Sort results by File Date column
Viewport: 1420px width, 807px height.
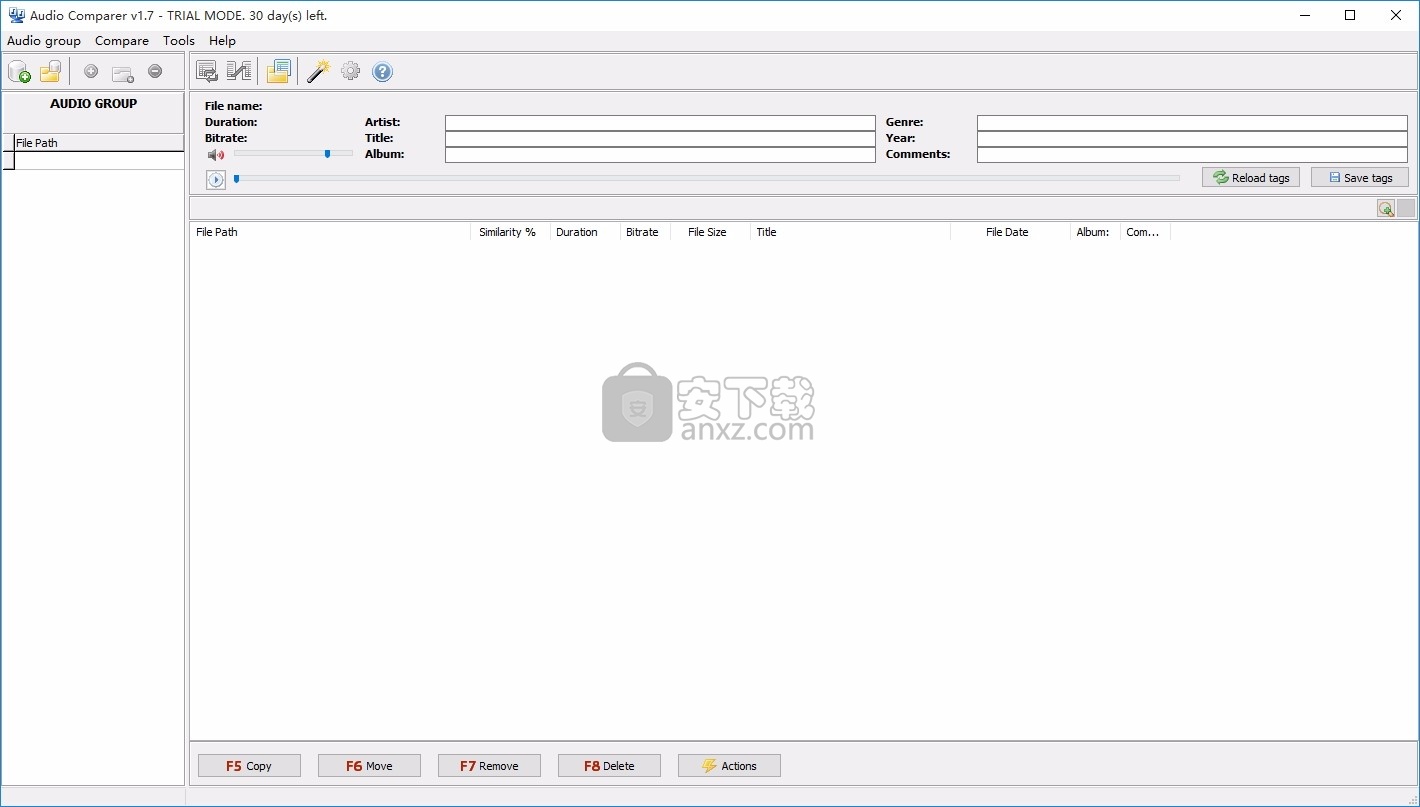(1010, 232)
